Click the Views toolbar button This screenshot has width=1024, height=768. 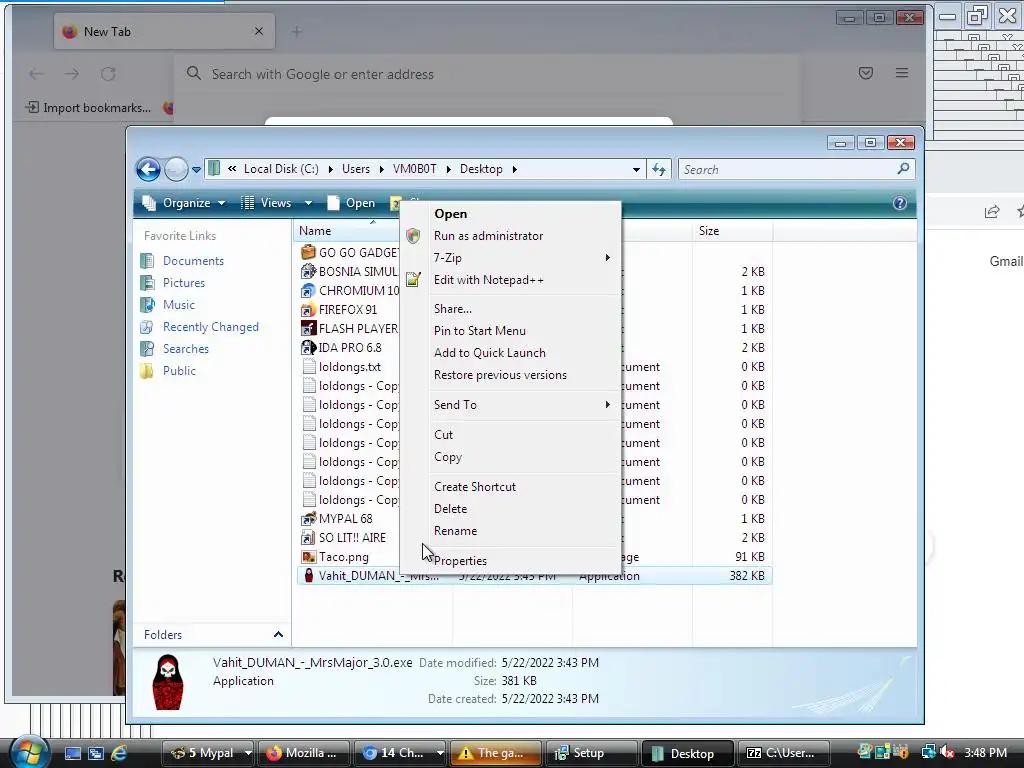[x=266, y=203]
